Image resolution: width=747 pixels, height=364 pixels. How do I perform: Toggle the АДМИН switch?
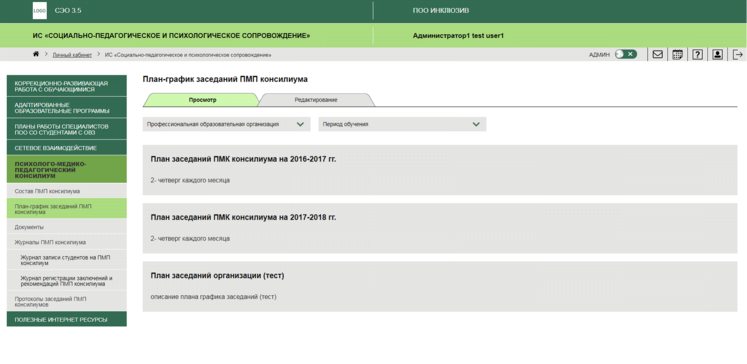pyautogui.click(x=626, y=54)
